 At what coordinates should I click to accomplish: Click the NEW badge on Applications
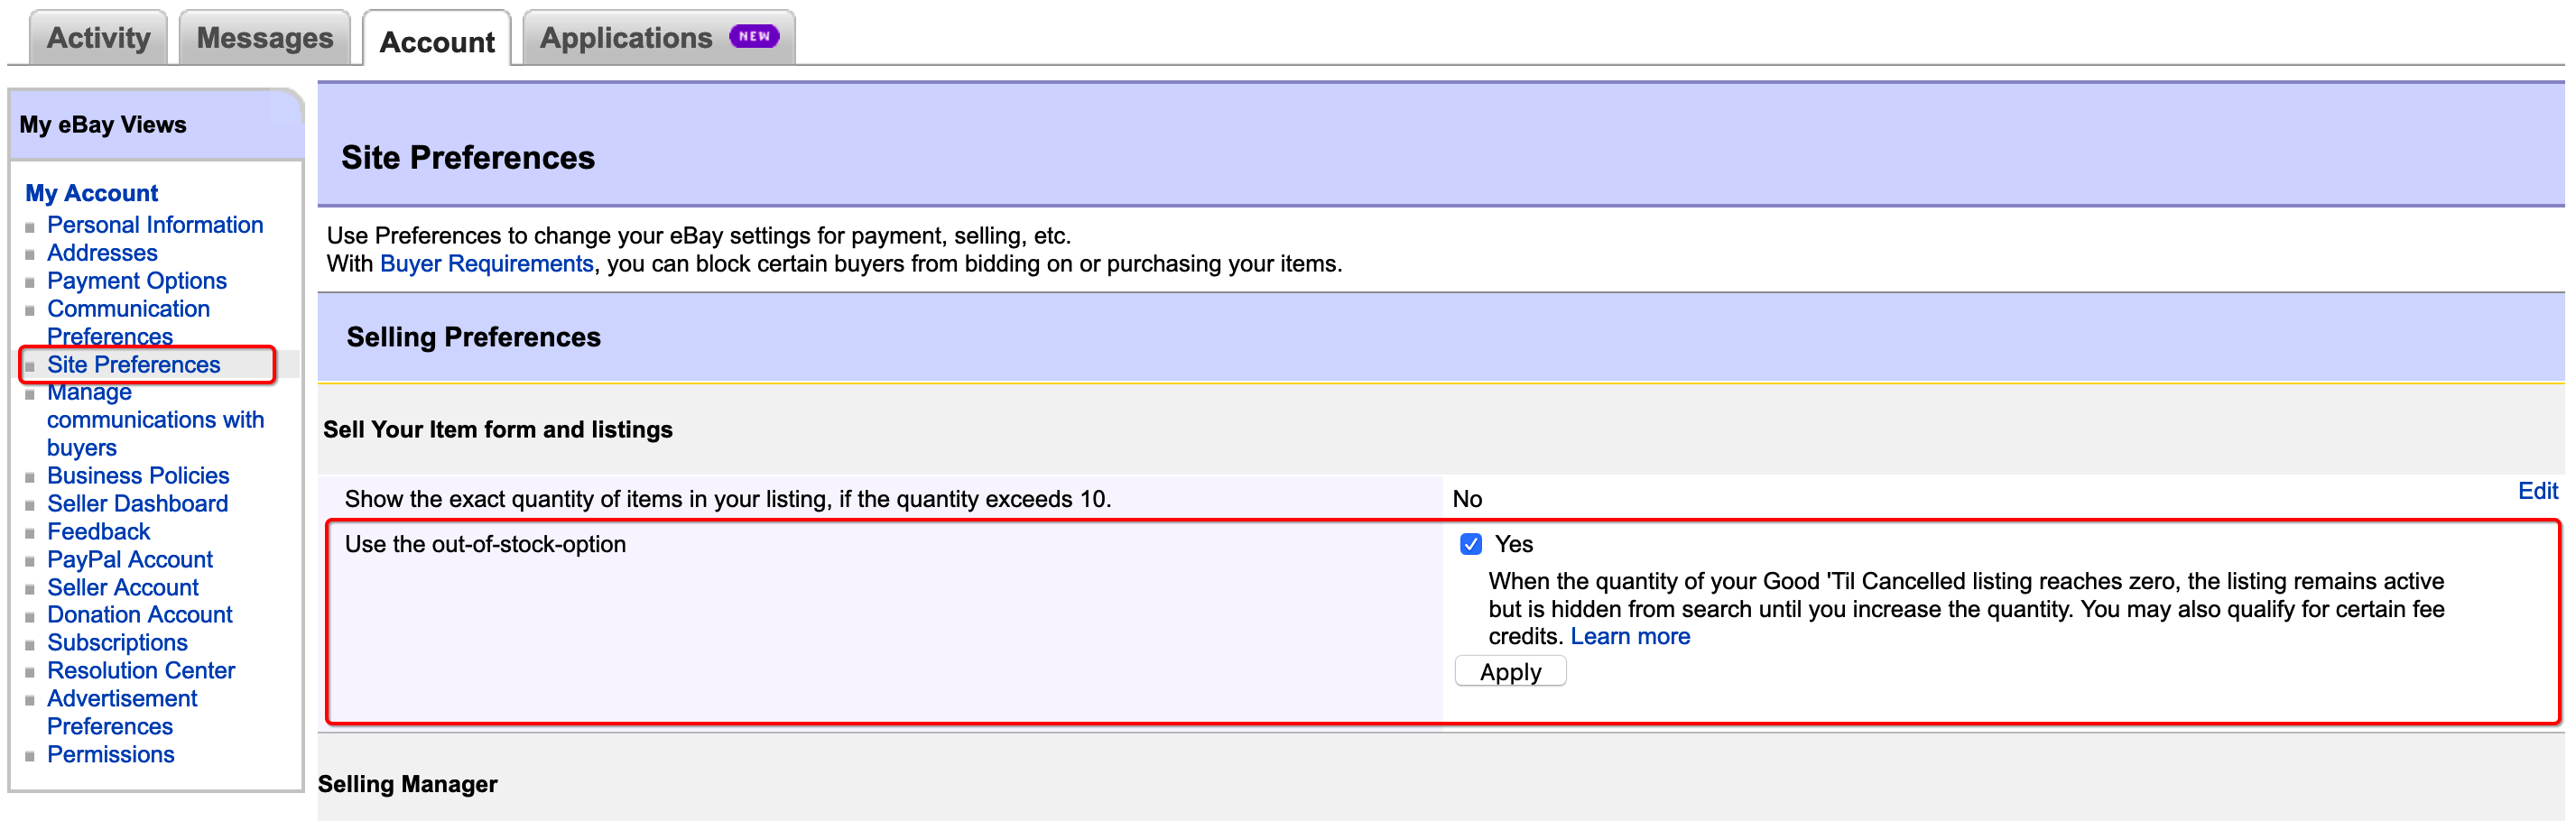[754, 36]
